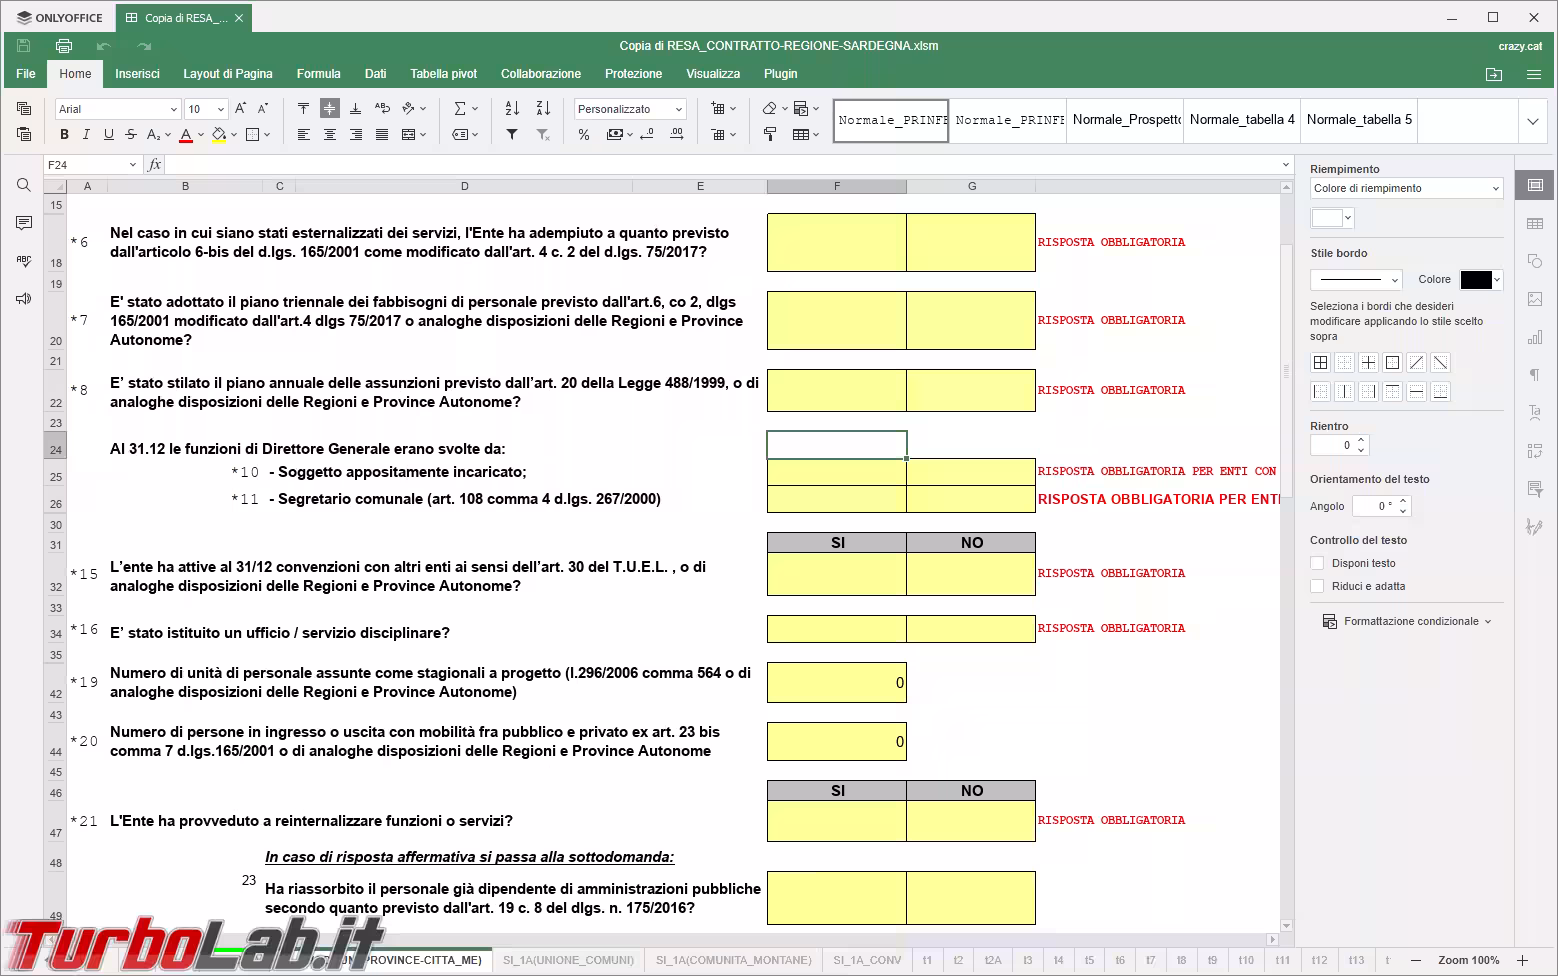Switch to the Tabella pivot tab

[x=444, y=74]
